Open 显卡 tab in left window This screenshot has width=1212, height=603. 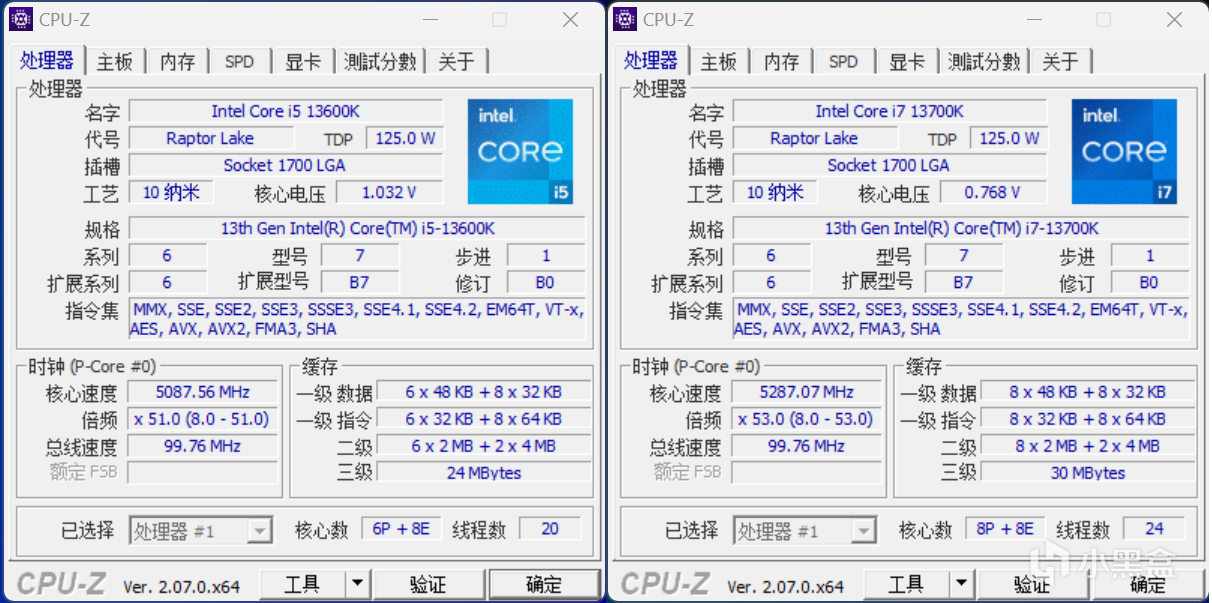tap(302, 62)
